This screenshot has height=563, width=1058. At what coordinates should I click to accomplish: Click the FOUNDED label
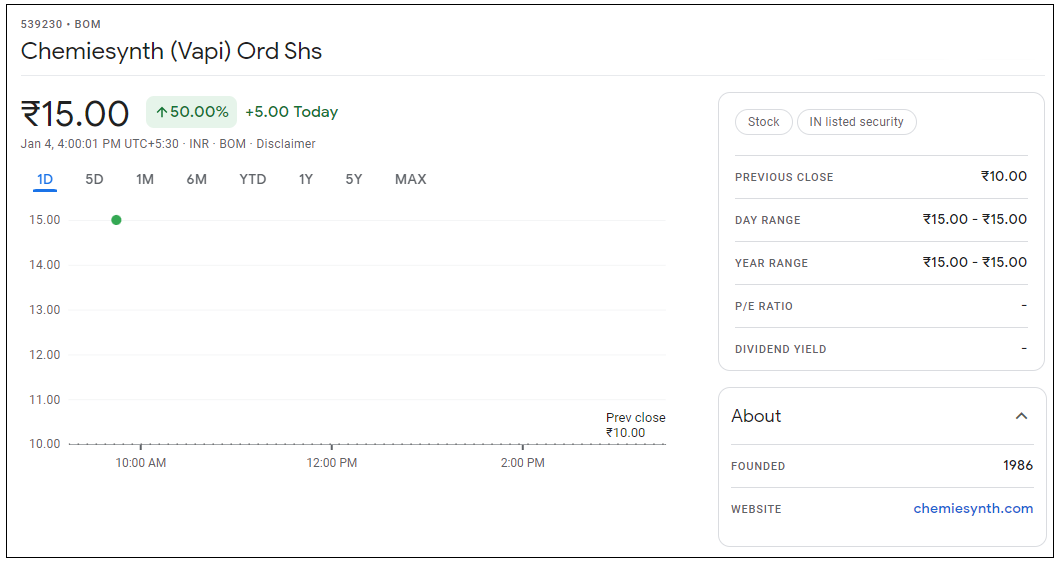(758, 466)
